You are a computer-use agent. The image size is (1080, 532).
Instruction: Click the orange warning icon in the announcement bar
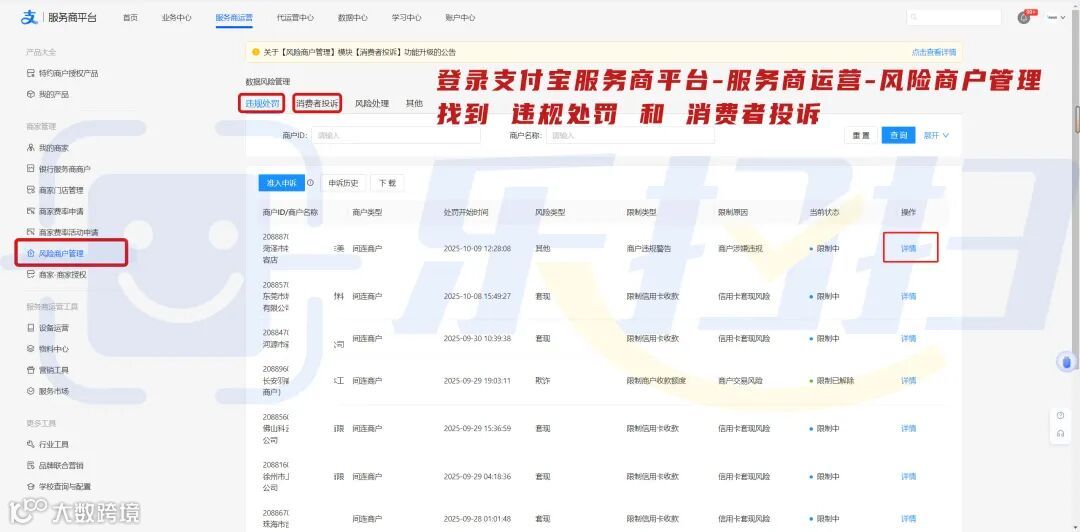pos(256,52)
